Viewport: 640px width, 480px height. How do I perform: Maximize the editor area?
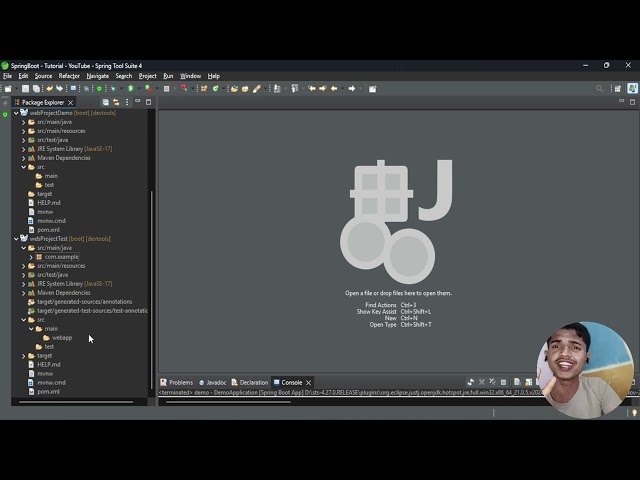point(632,102)
